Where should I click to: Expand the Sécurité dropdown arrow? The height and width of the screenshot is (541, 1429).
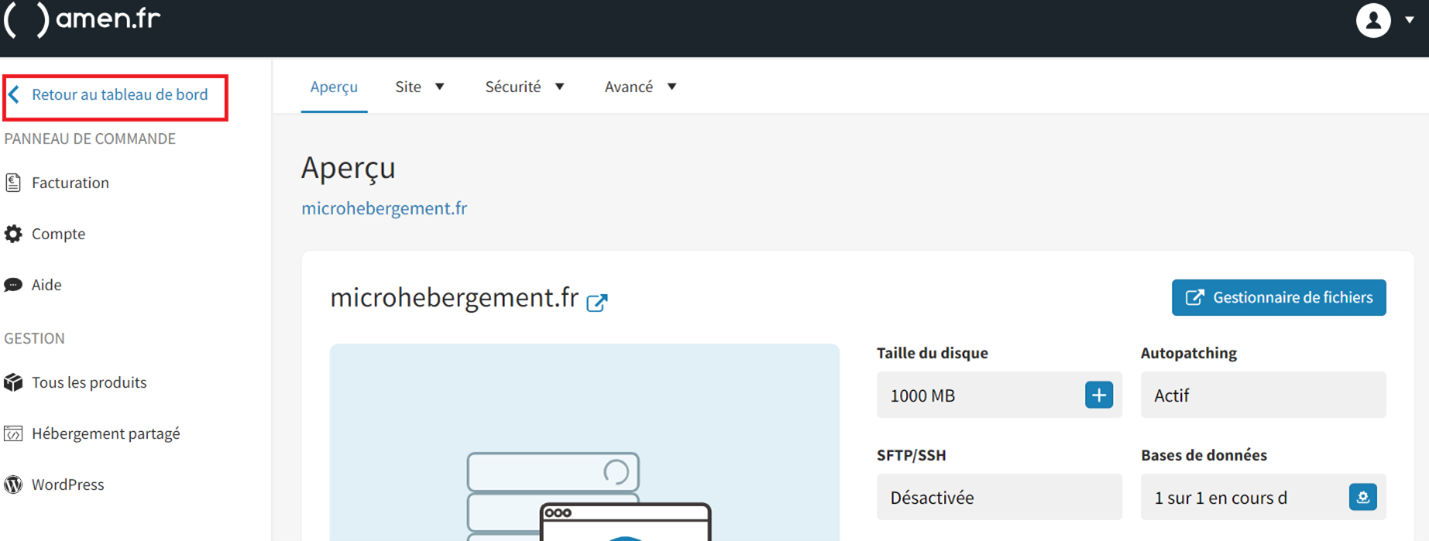point(560,87)
